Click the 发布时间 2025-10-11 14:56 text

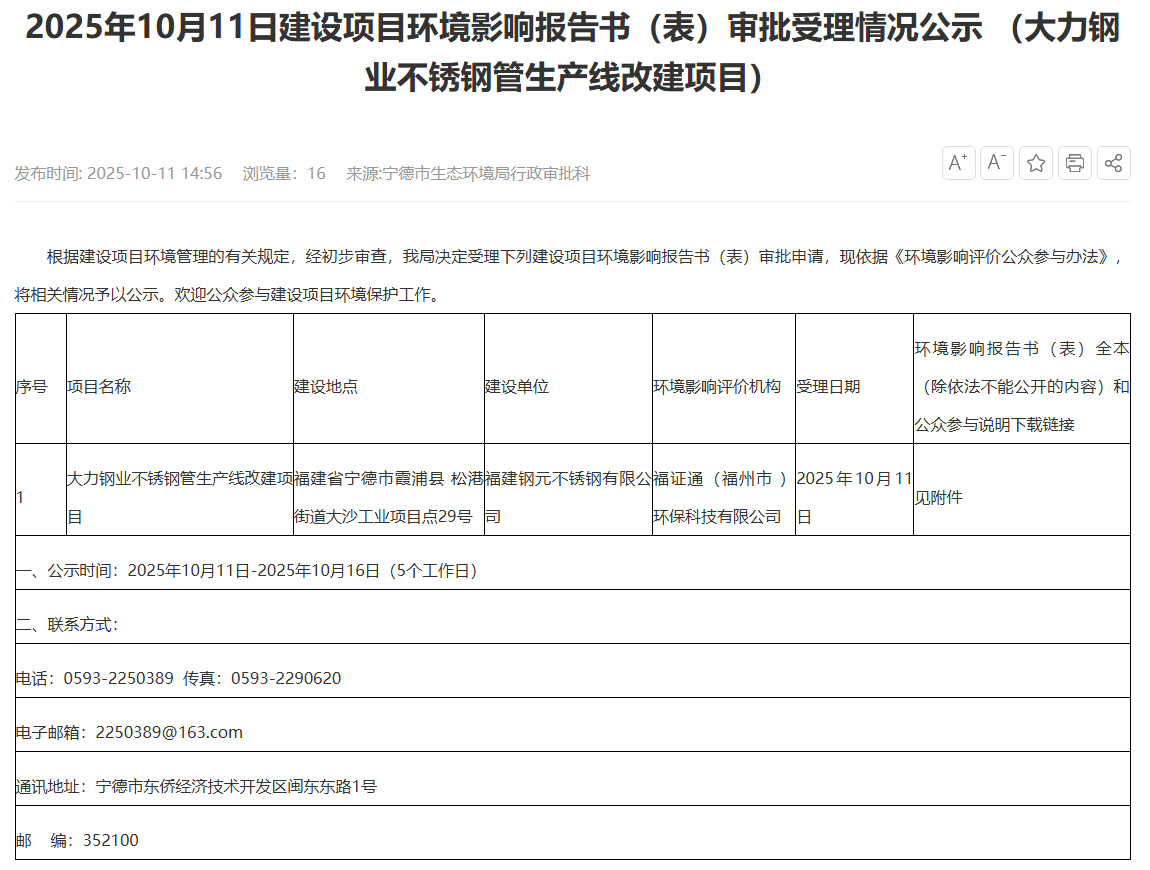point(118,174)
